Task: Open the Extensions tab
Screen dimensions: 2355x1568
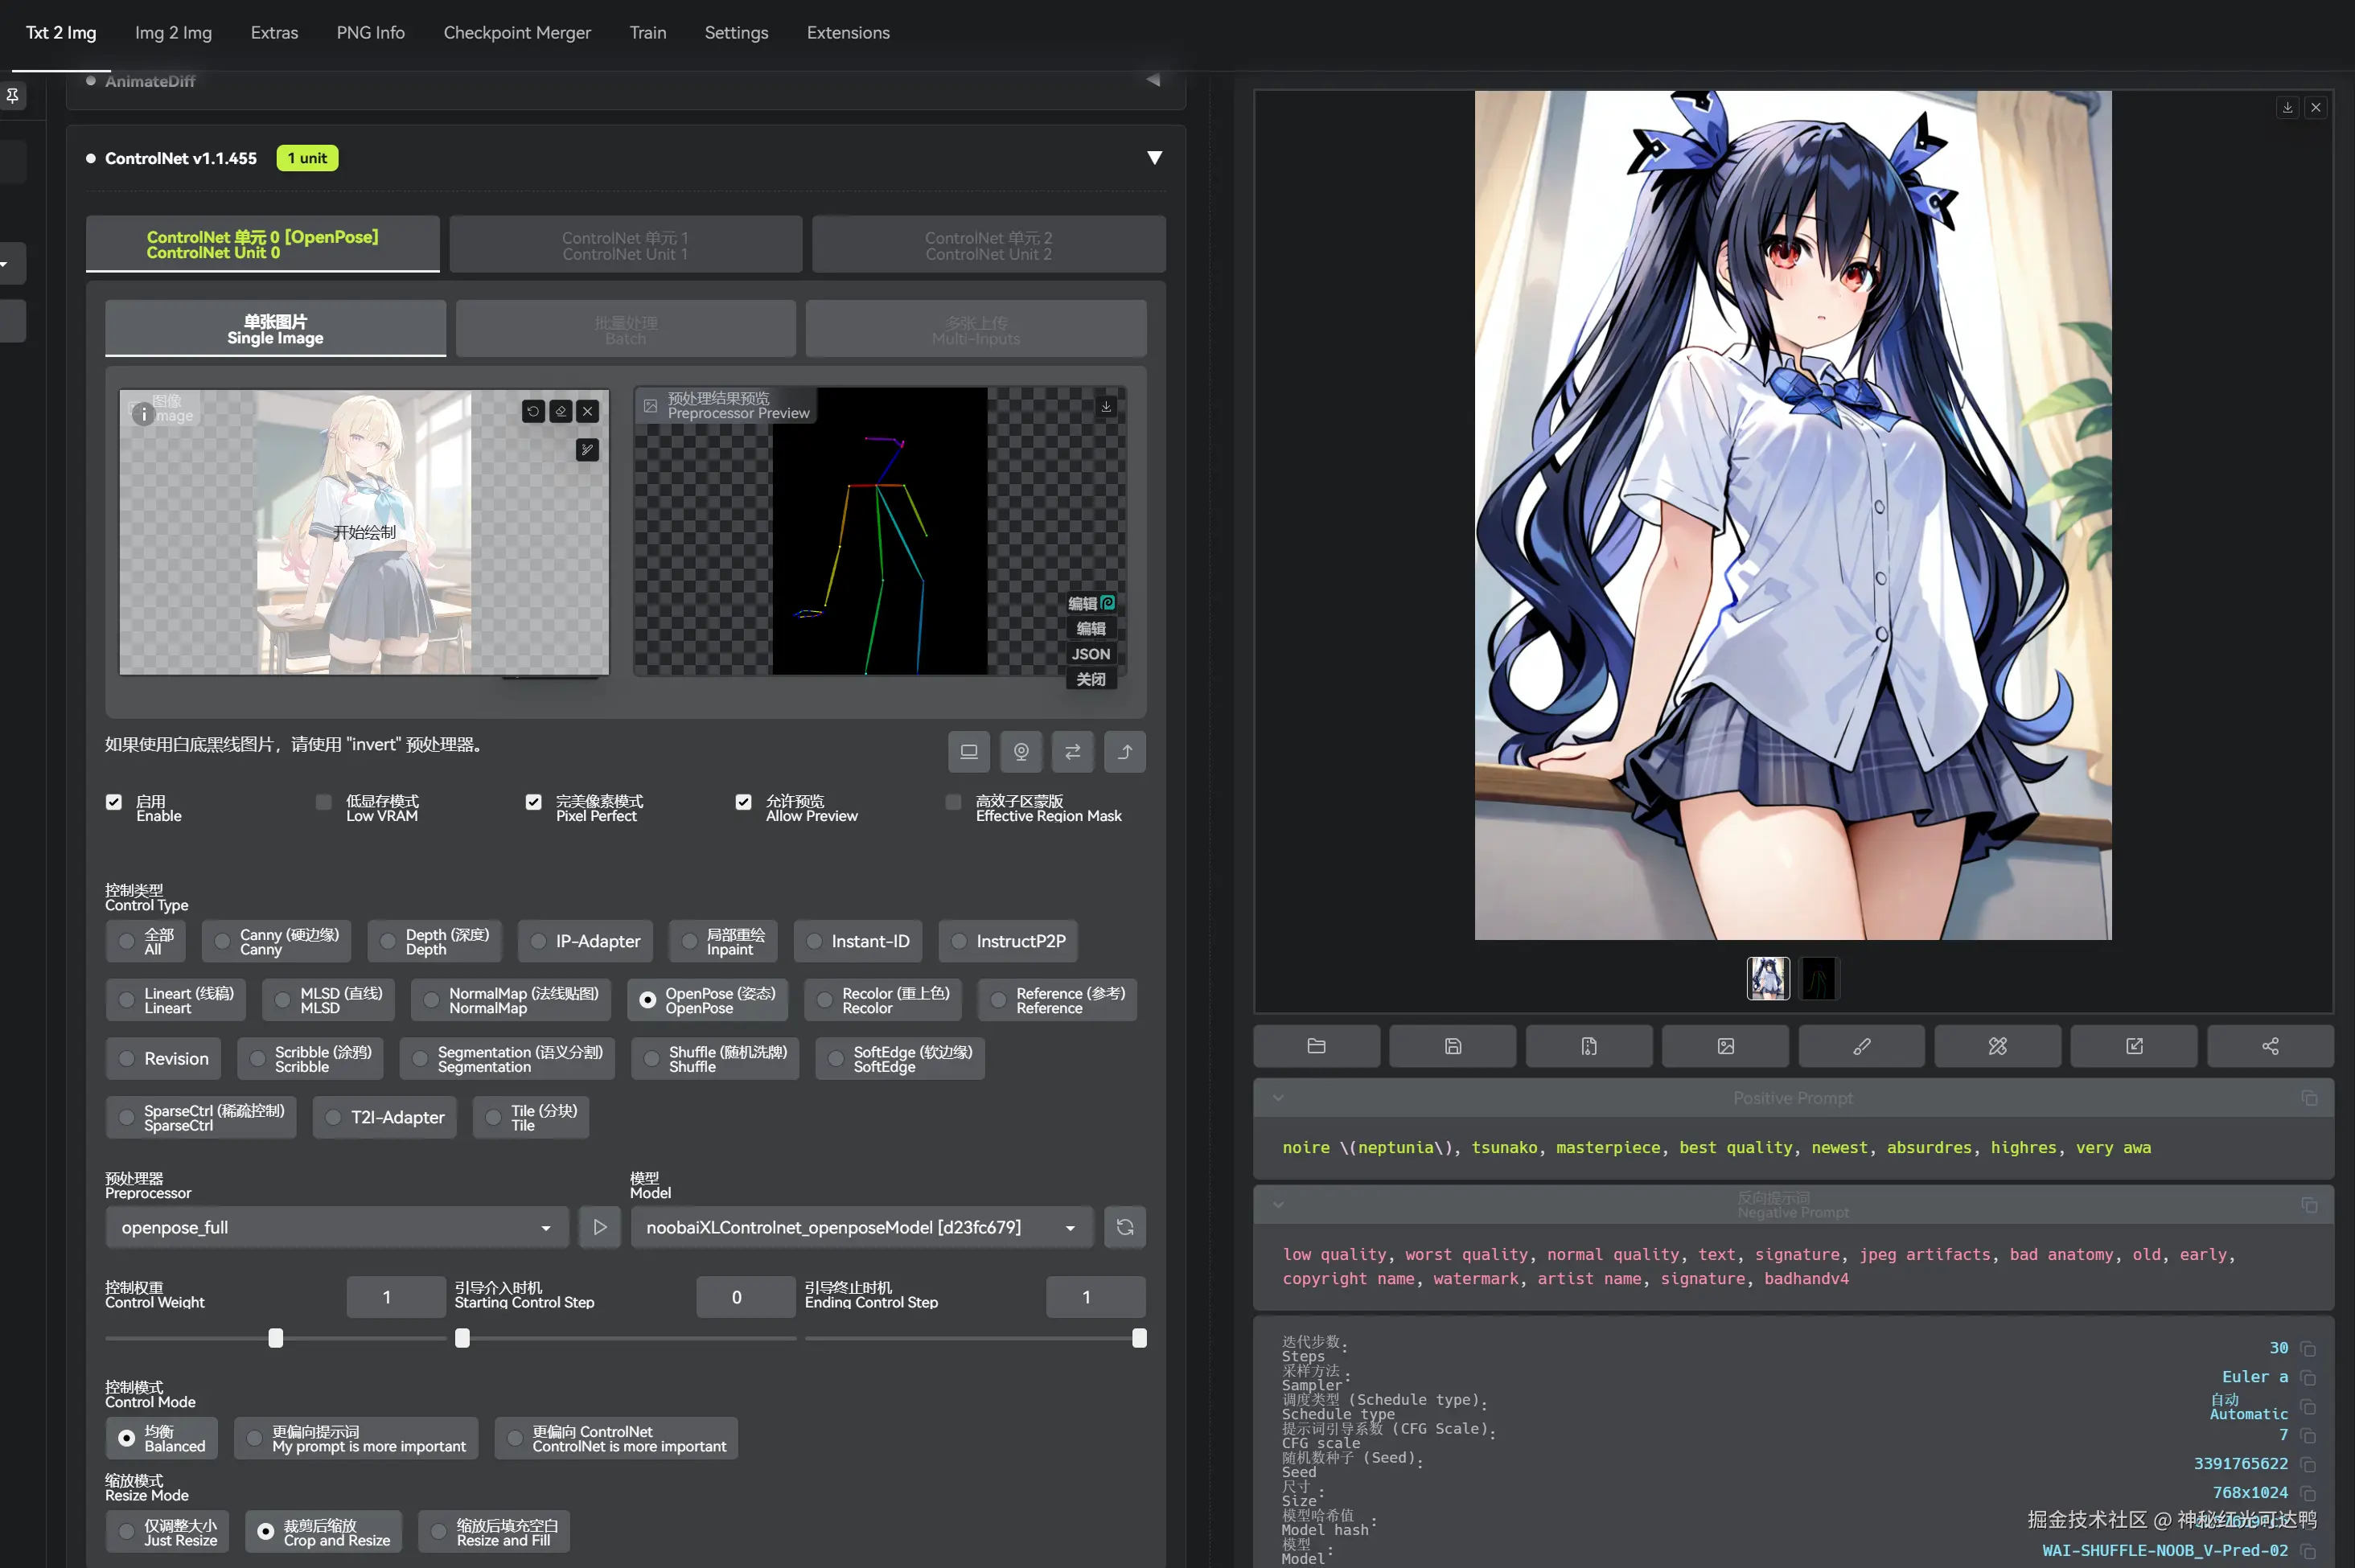Action: coord(848,33)
